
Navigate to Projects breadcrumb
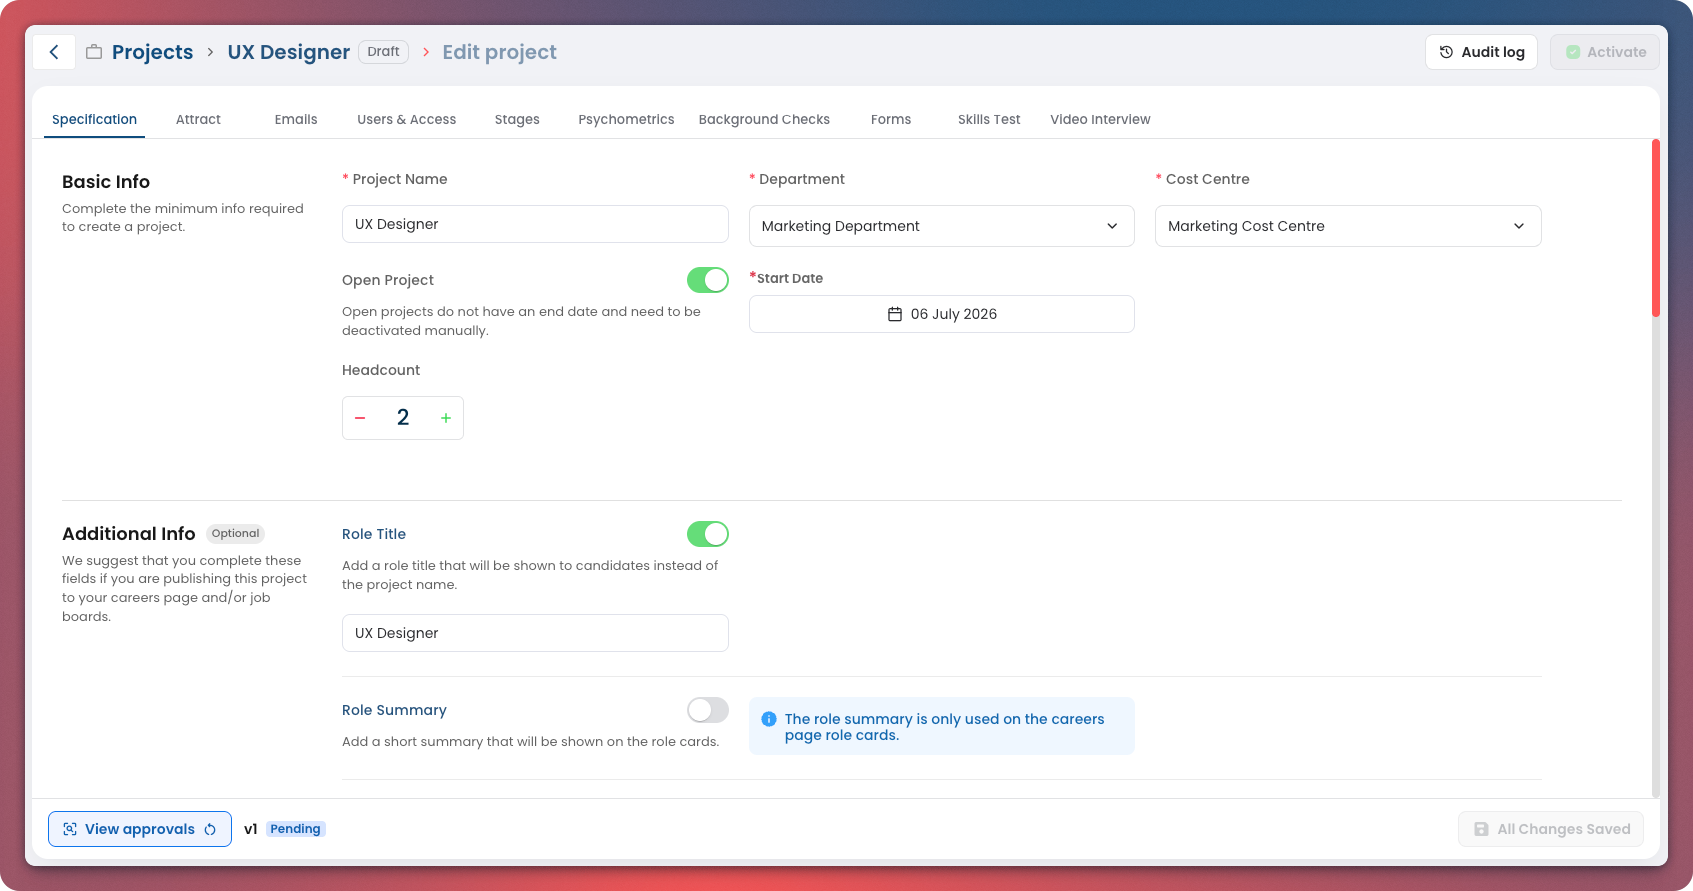[152, 52]
